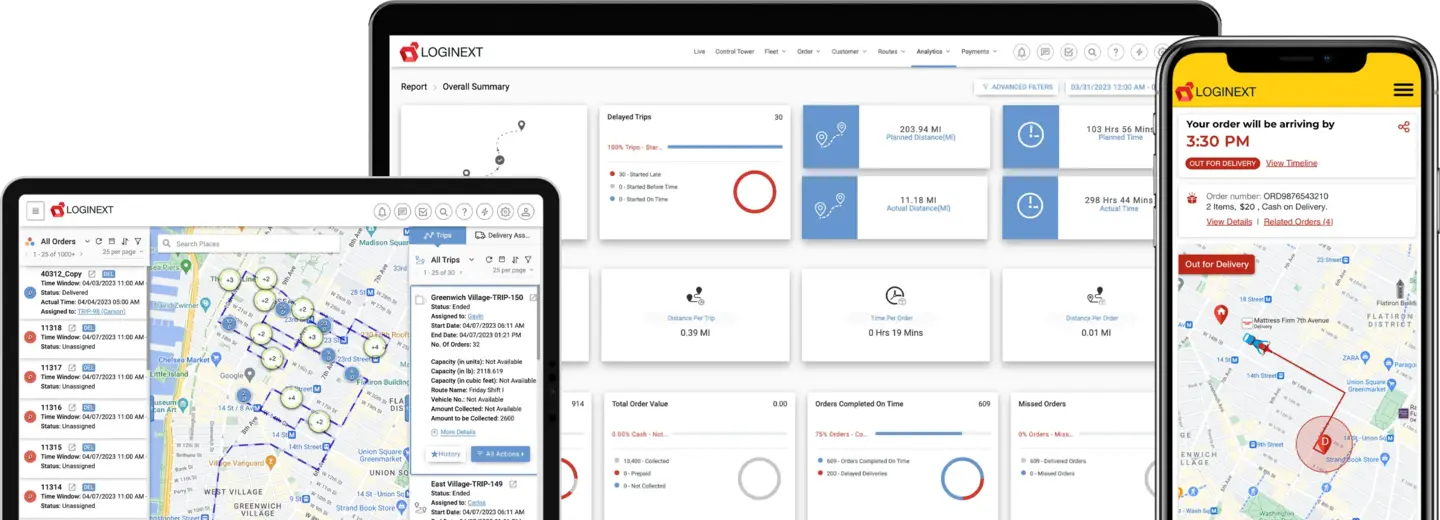Open phone app hamburger menu
Image resolution: width=1440 pixels, height=520 pixels.
[x=1404, y=90]
